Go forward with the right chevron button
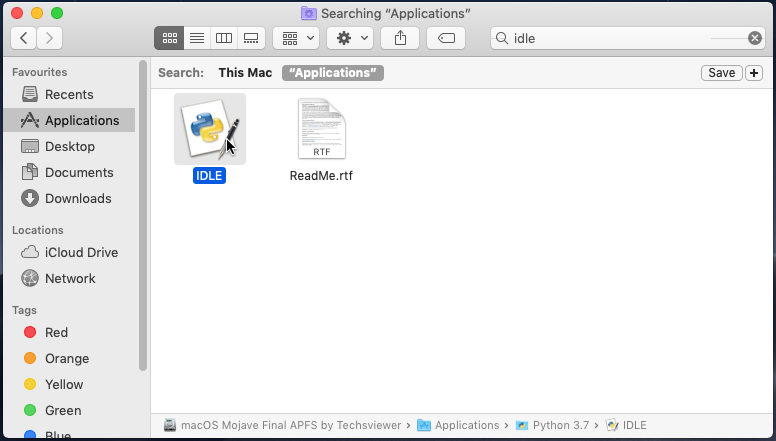 pos(49,38)
